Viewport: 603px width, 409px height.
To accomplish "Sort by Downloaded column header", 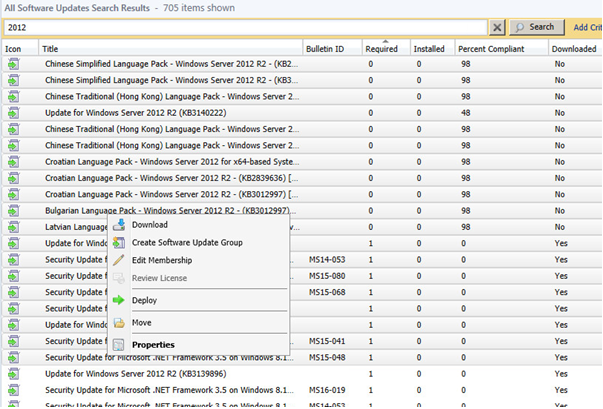I will [574, 49].
